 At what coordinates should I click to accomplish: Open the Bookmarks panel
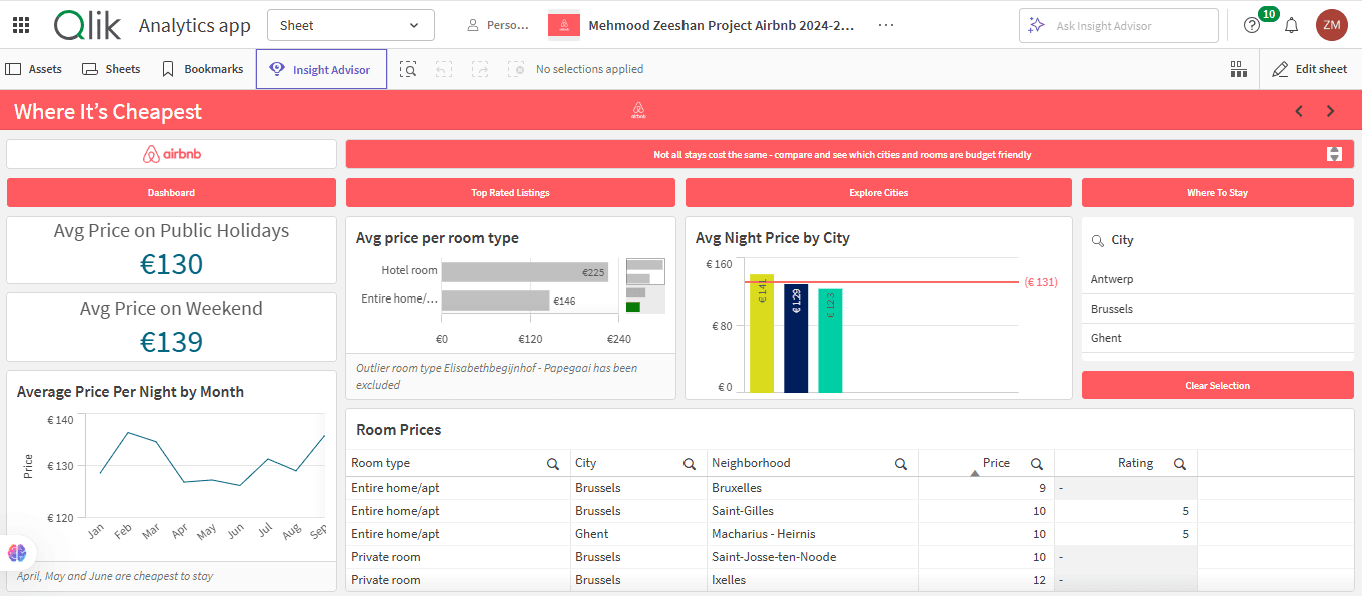[x=202, y=69]
